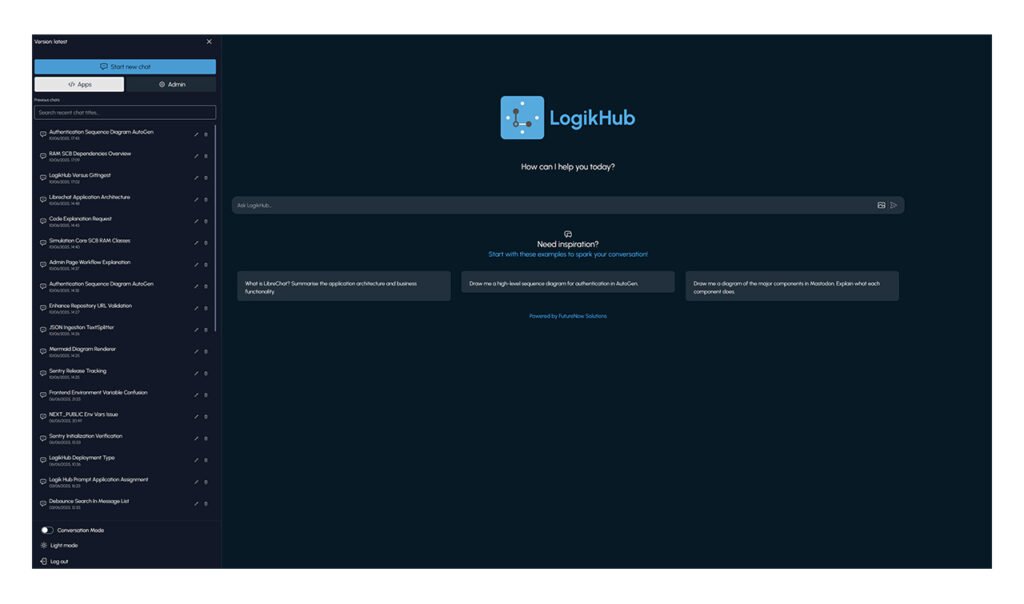
Task: Toggle Conversation Mode switch
Action: coord(46,530)
